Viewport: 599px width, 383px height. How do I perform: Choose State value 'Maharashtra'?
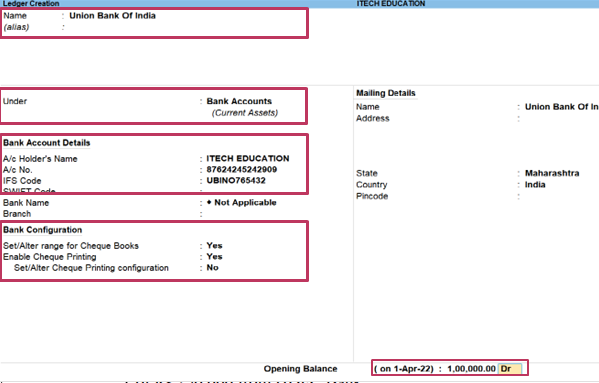(552, 173)
